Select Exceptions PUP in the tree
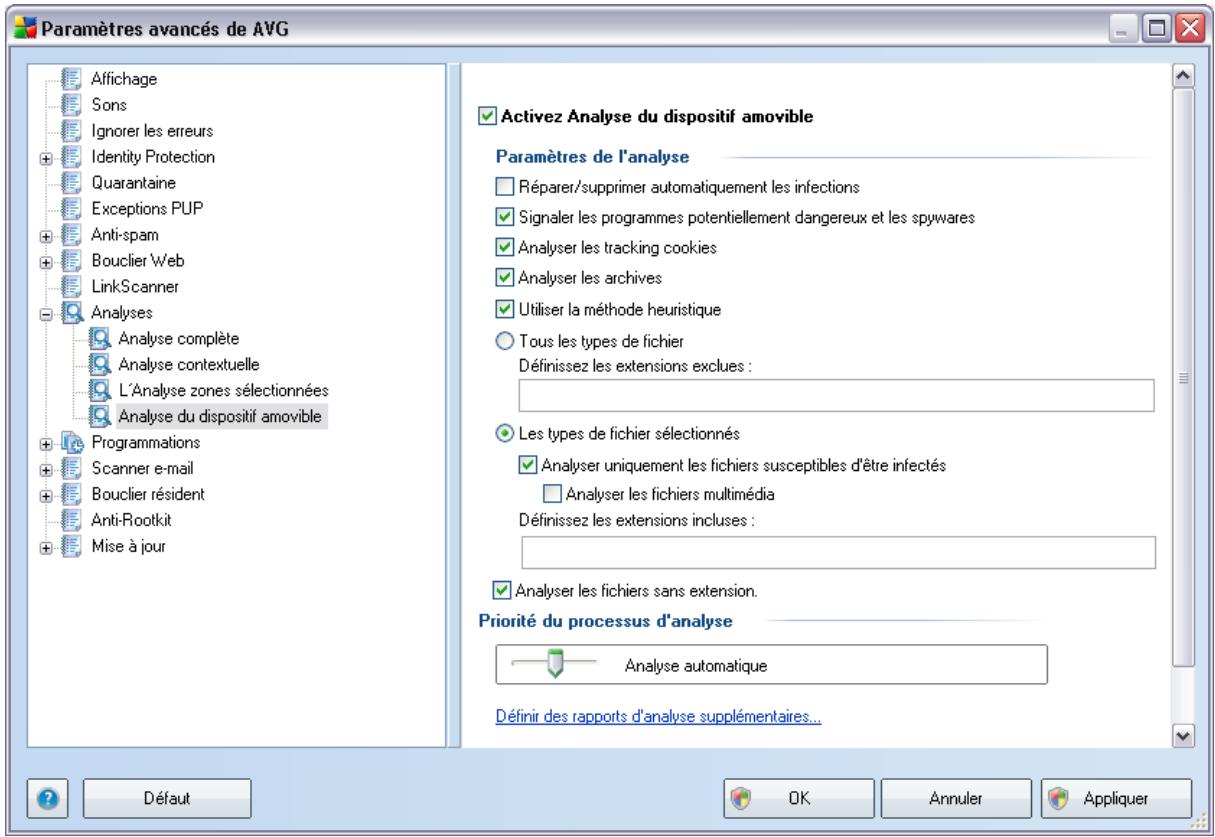Viewport: 1215px width, 837px height. point(147,208)
